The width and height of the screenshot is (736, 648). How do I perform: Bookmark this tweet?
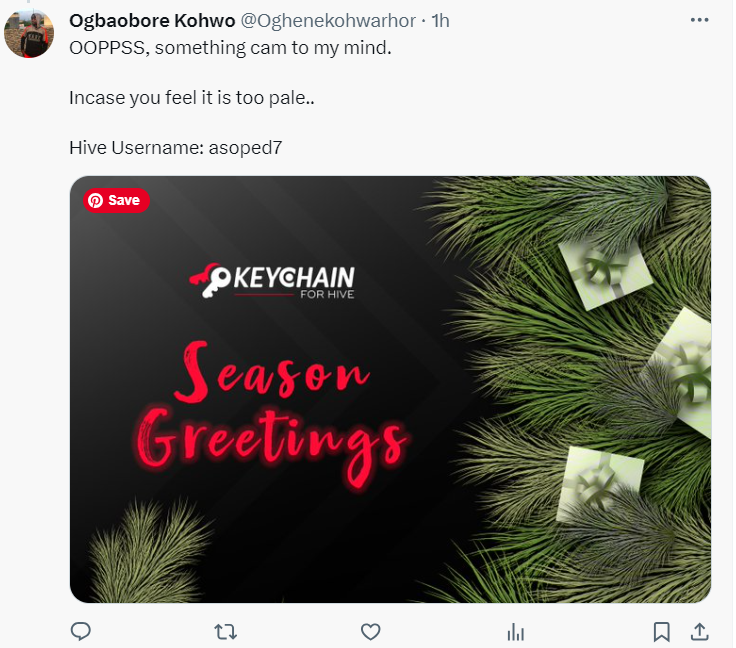click(x=661, y=632)
